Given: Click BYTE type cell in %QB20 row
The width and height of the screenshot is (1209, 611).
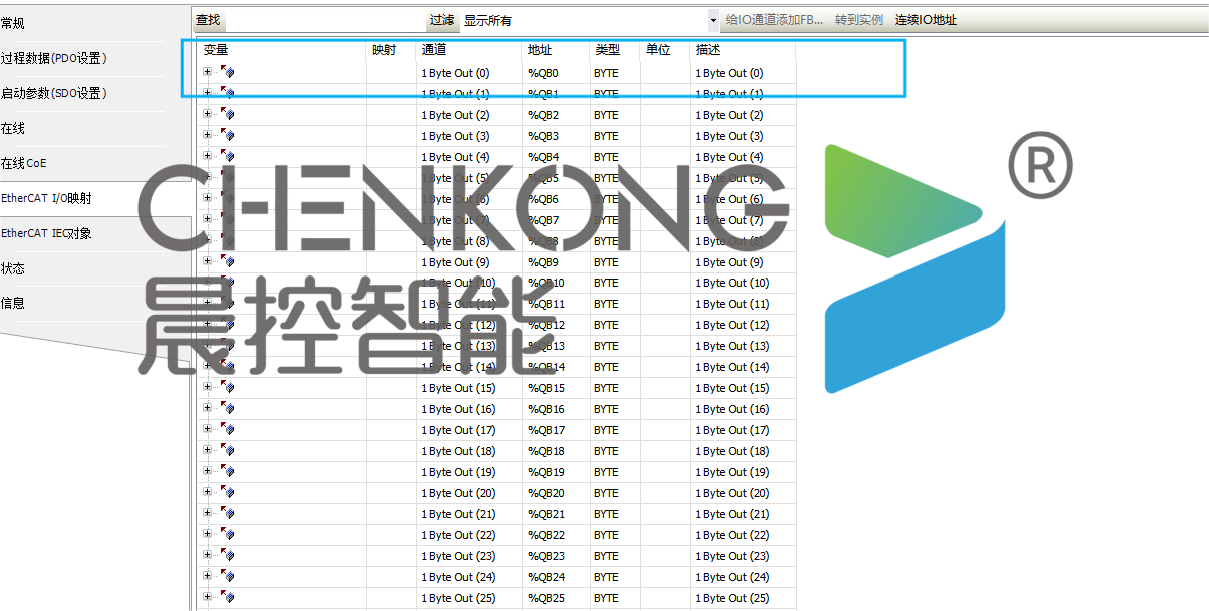Looking at the screenshot, I should pos(615,493).
